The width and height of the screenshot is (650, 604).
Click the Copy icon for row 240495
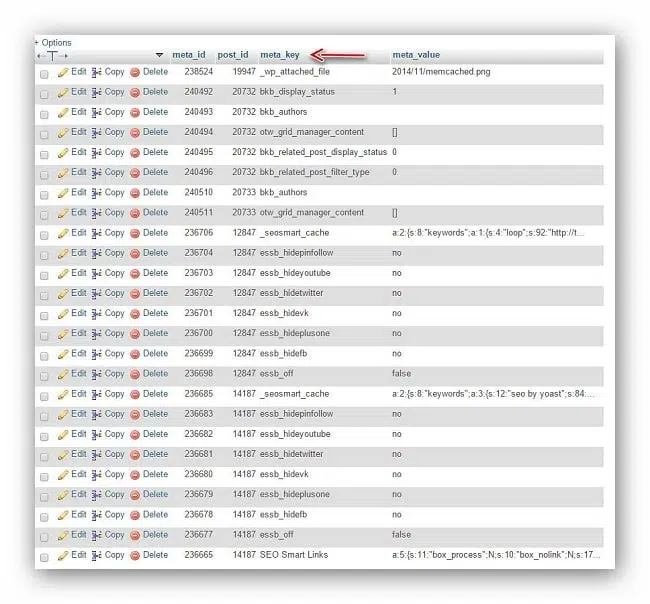pyautogui.click(x=97, y=153)
